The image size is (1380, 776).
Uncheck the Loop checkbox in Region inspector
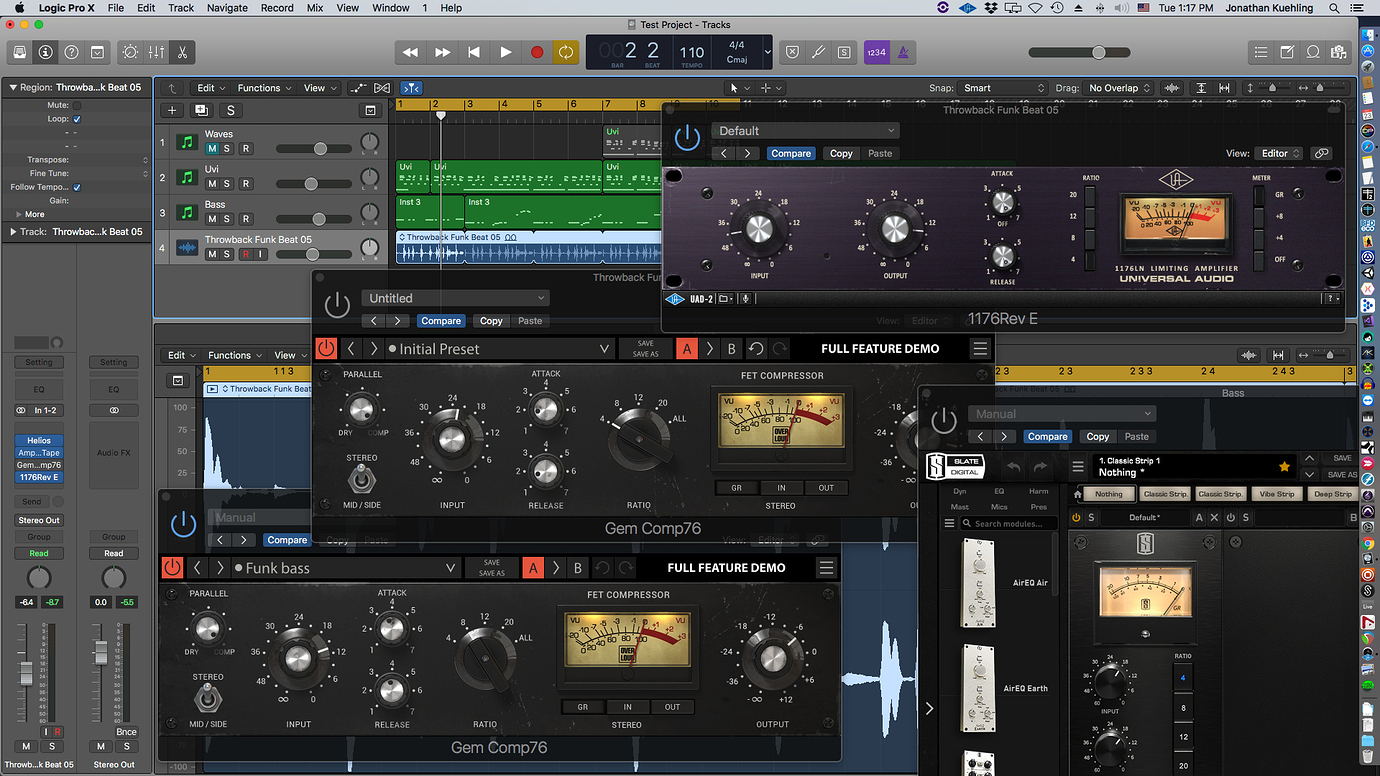[77, 119]
